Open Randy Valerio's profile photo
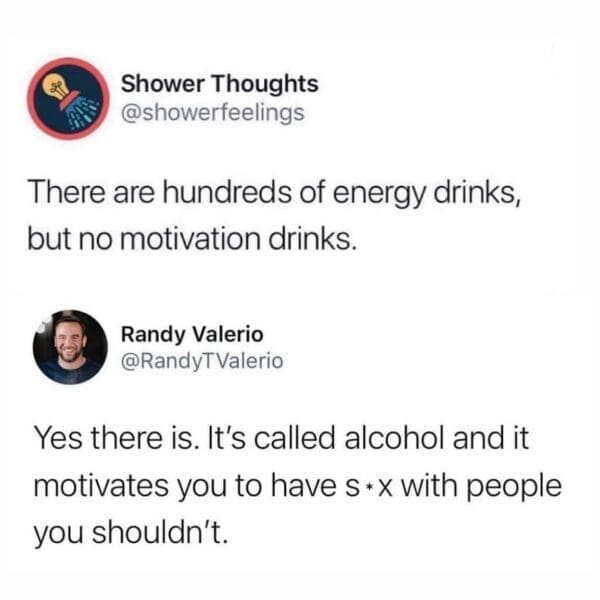Viewport: 600px width, 600px height. 70,347
